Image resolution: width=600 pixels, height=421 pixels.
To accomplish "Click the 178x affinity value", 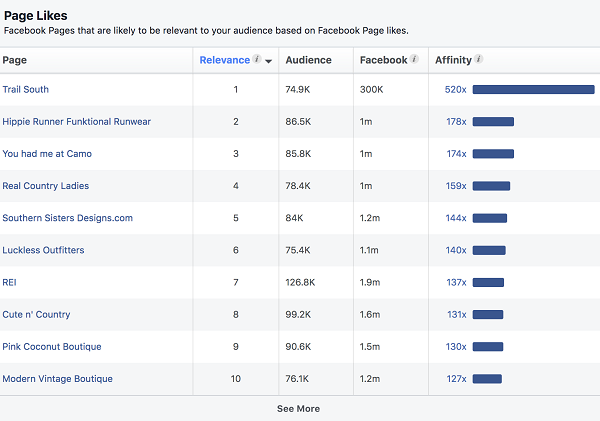I will pyautogui.click(x=457, y=122).
